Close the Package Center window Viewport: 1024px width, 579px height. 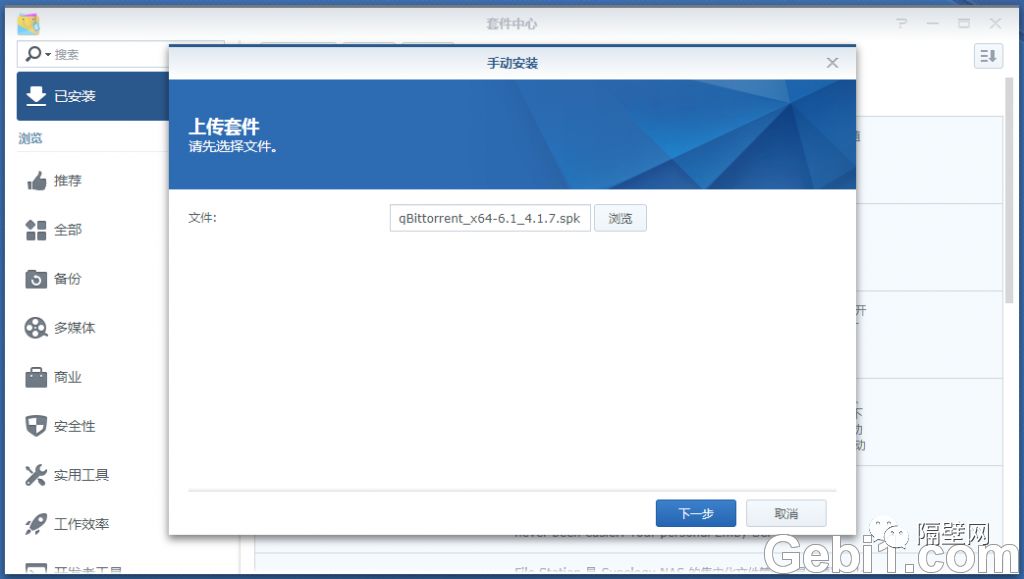tap(995, 23)
